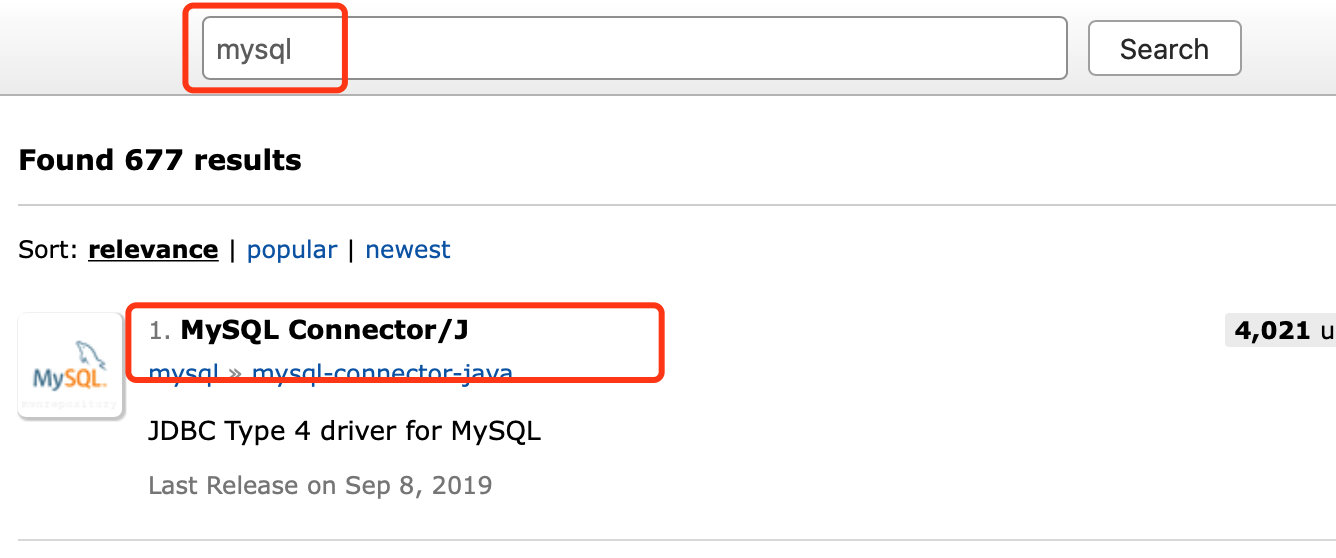The height and width of the screenshot is (558, 1336).
Task: Sort results by popular
Action: pos(292,249)
